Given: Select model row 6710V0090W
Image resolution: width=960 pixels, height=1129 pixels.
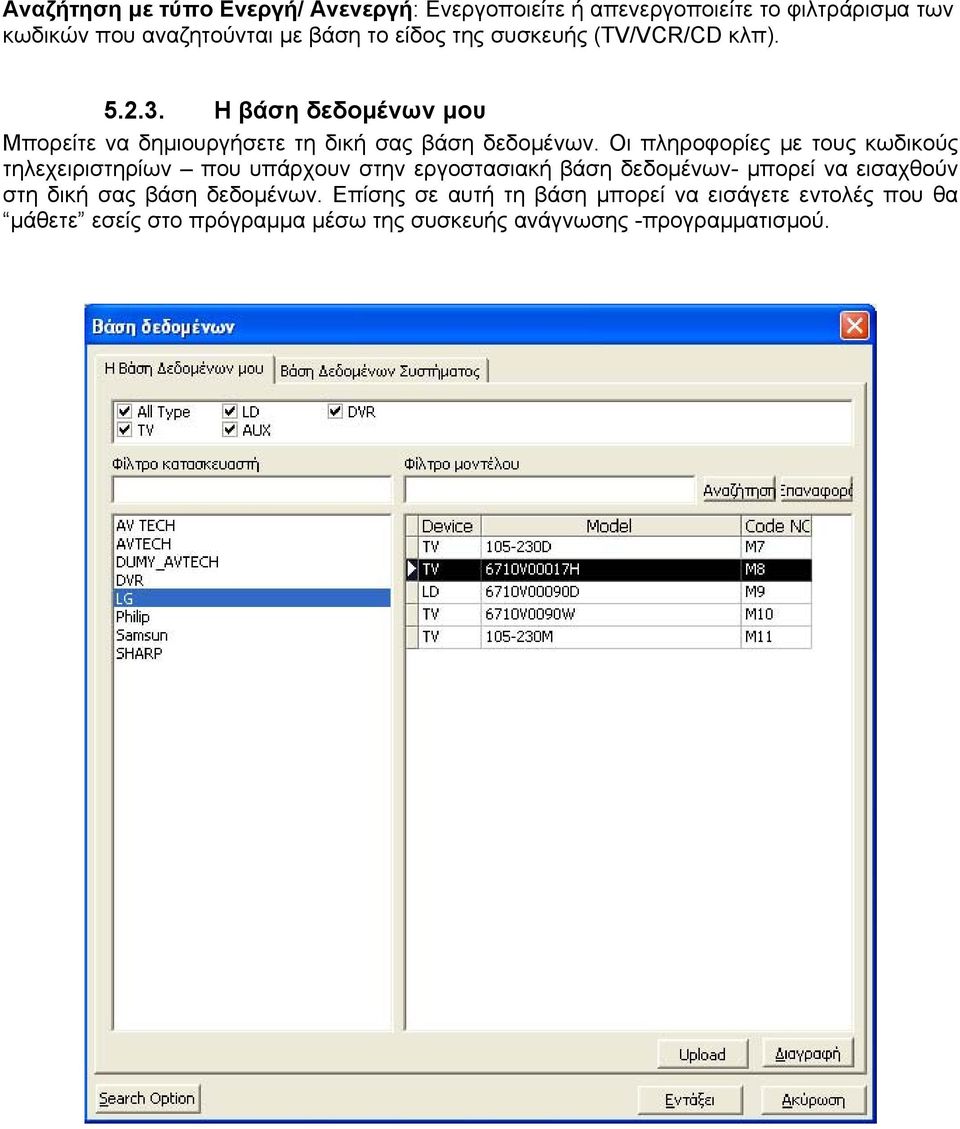Looking at the screenshot, I should click(x=610, y=614).
